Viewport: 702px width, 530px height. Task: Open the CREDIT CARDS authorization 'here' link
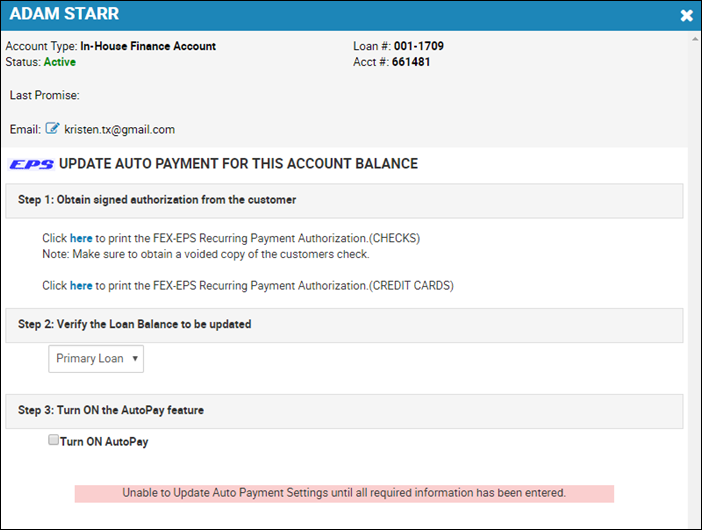click(x=81, y=286)
